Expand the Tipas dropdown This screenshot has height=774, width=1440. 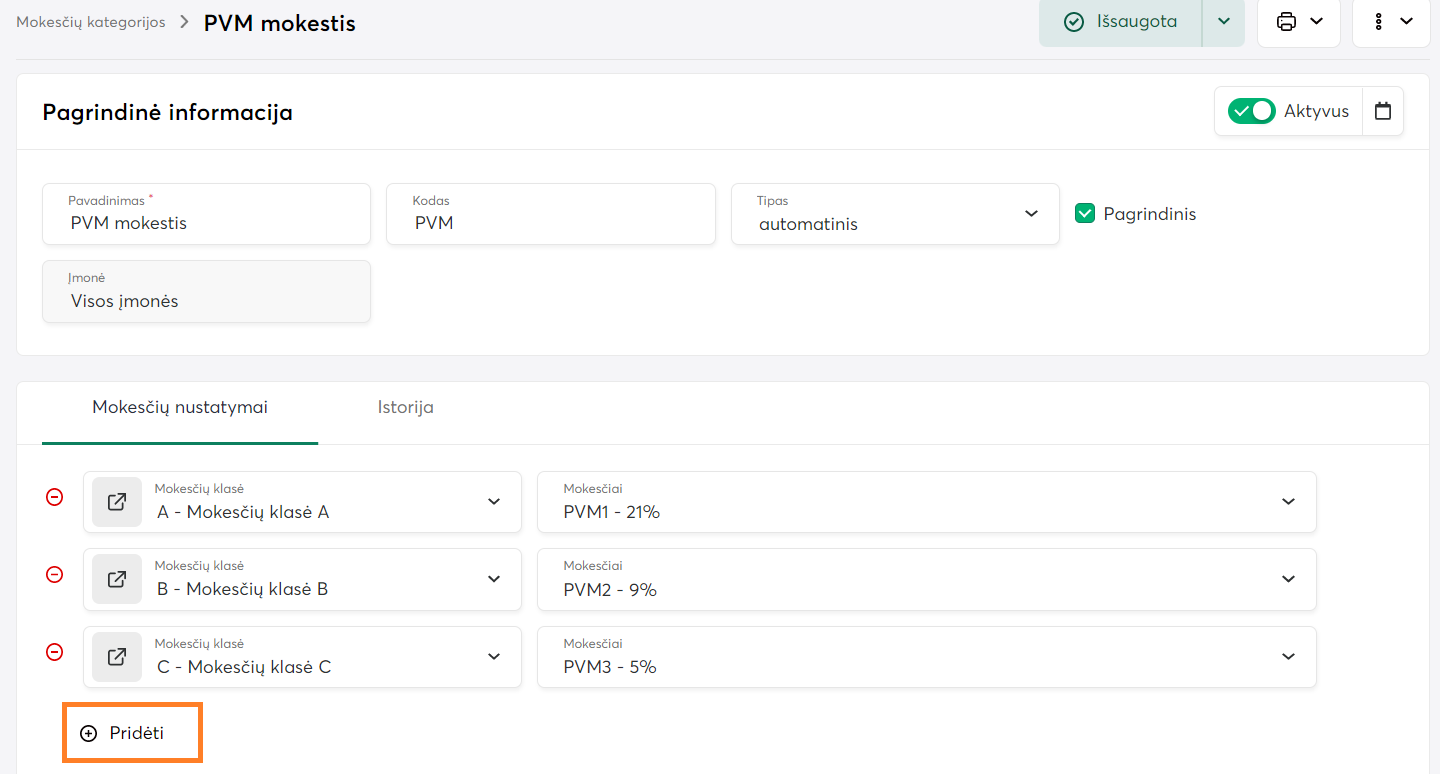tap(1031, 214)
